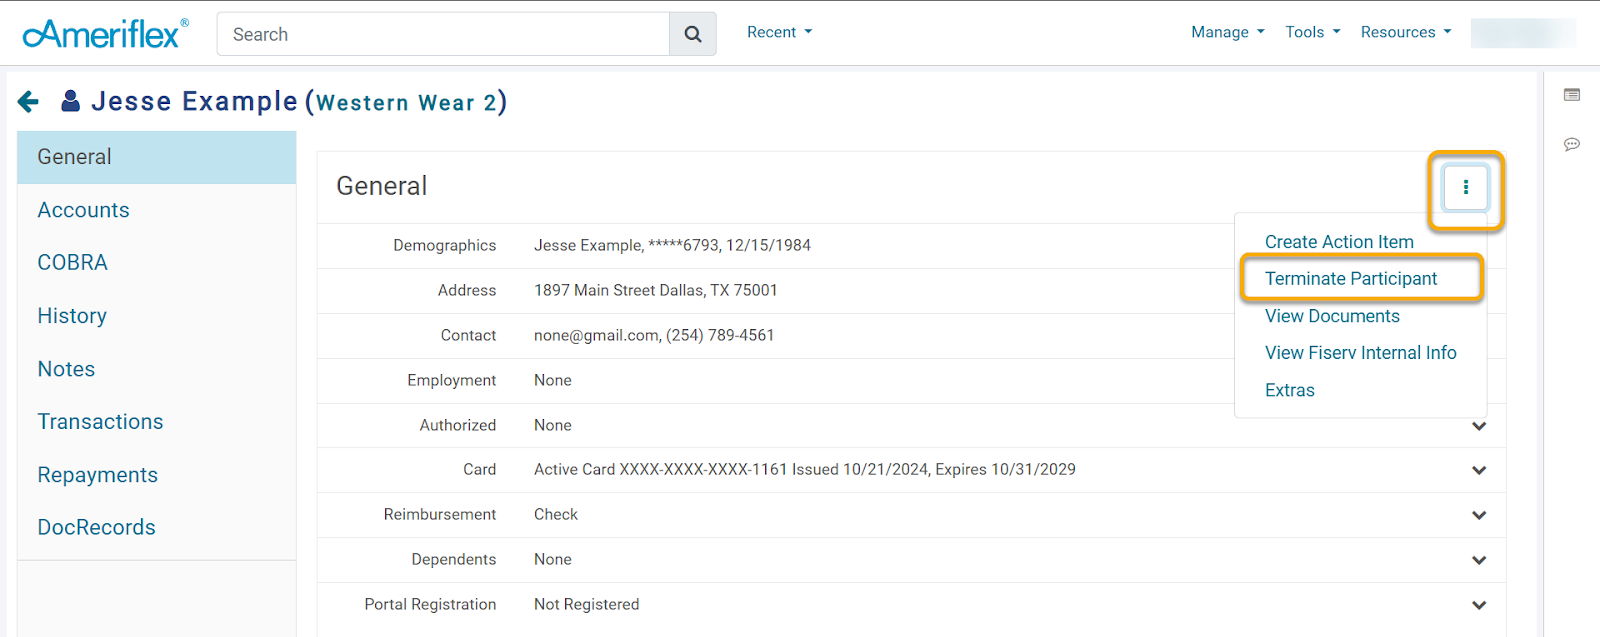Click the magnifying glass search button
The width and height of the screenshot is (1600, 637).
(x=692, y=34)
